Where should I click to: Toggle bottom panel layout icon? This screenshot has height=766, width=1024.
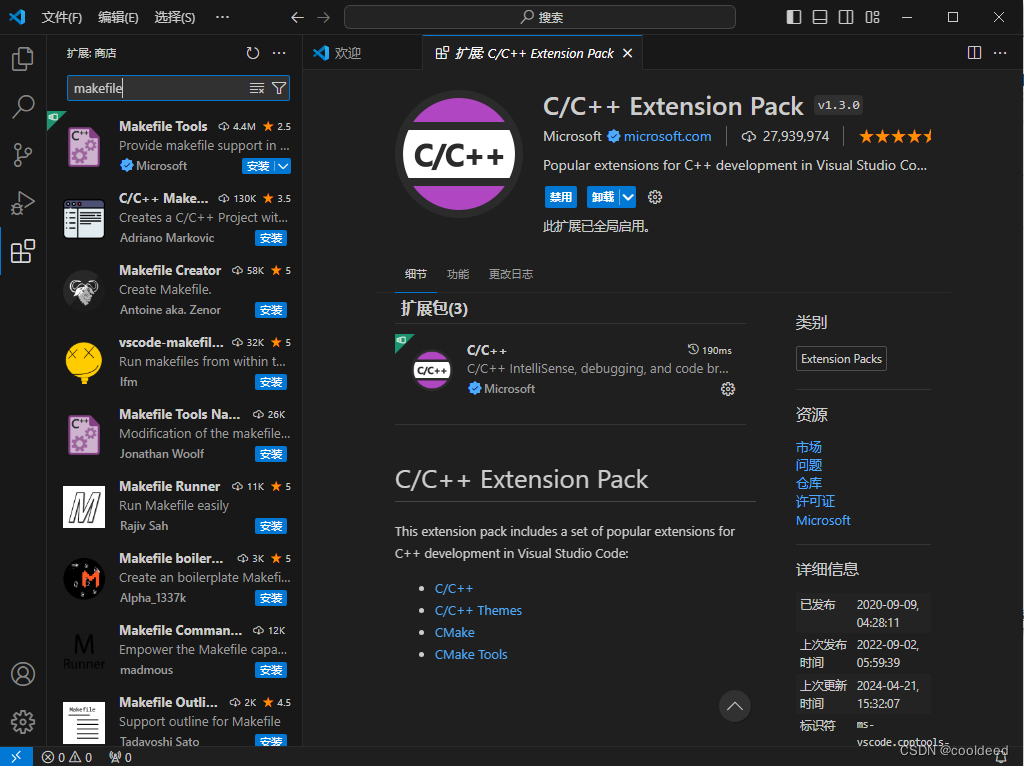point(820,17)
